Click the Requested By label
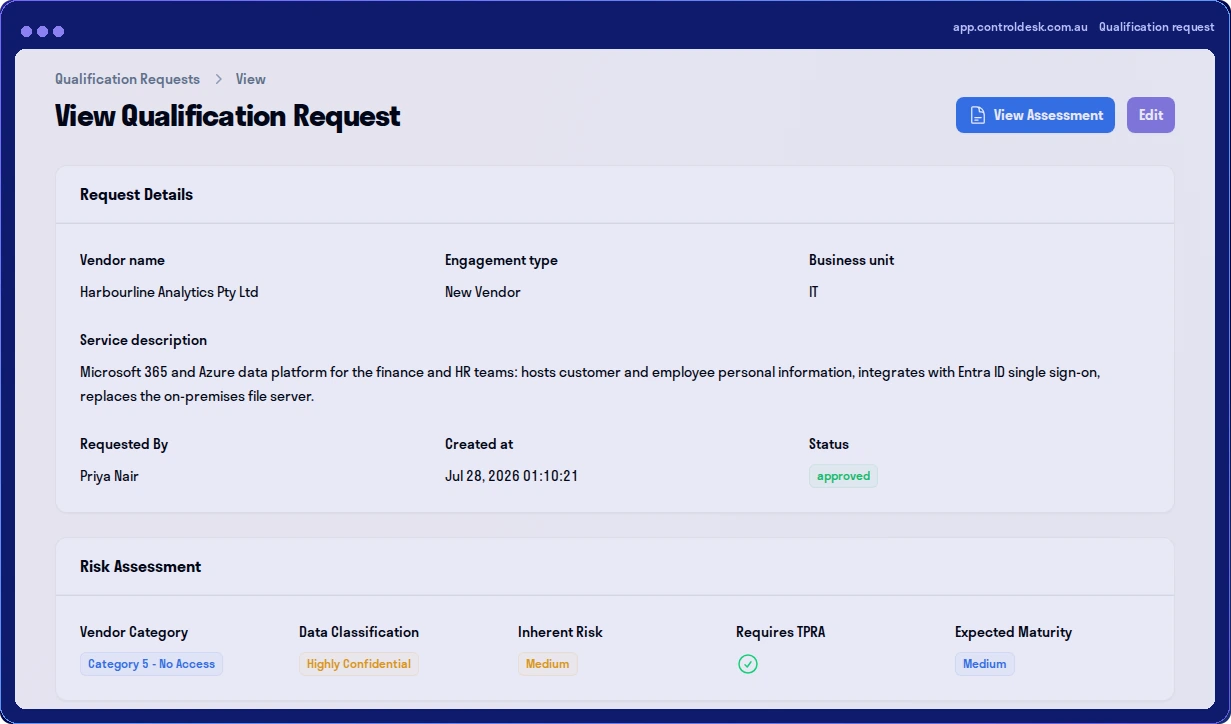Image resolution: width=1231 pixels, height=724 pixels. 124,444
